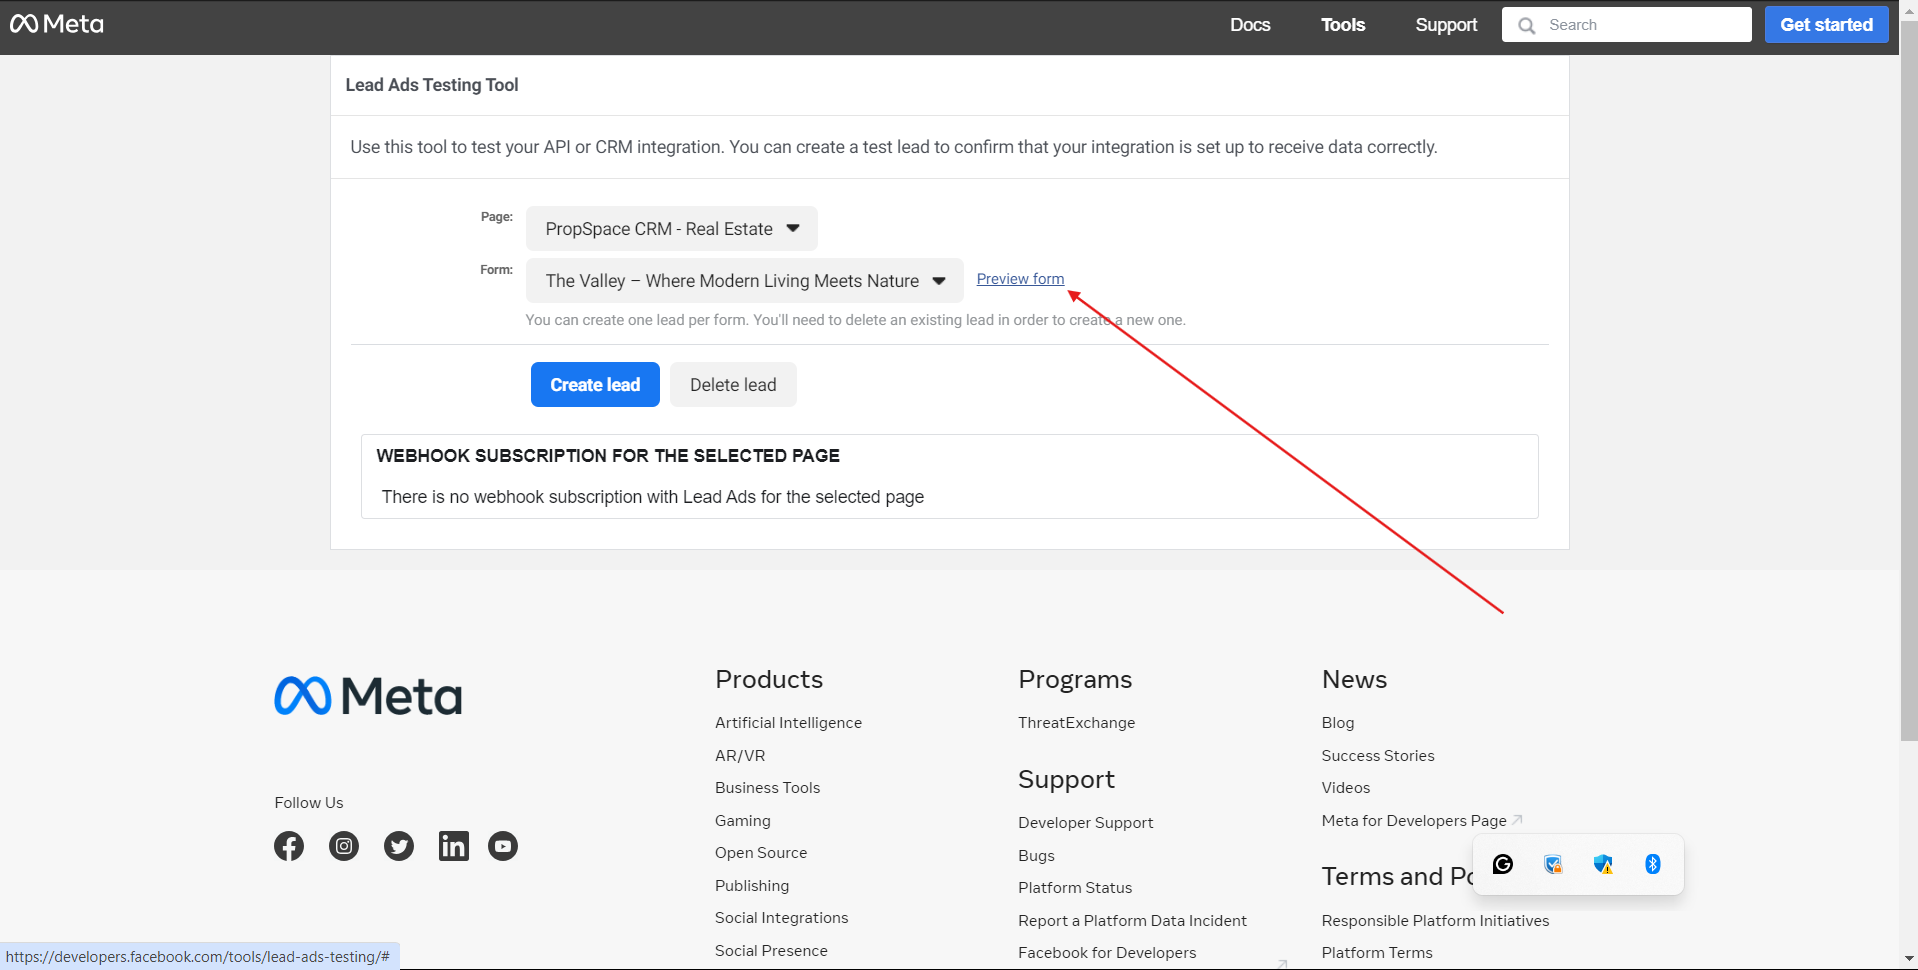
Task: Open the AR/VR link
Action: (740, 756)
